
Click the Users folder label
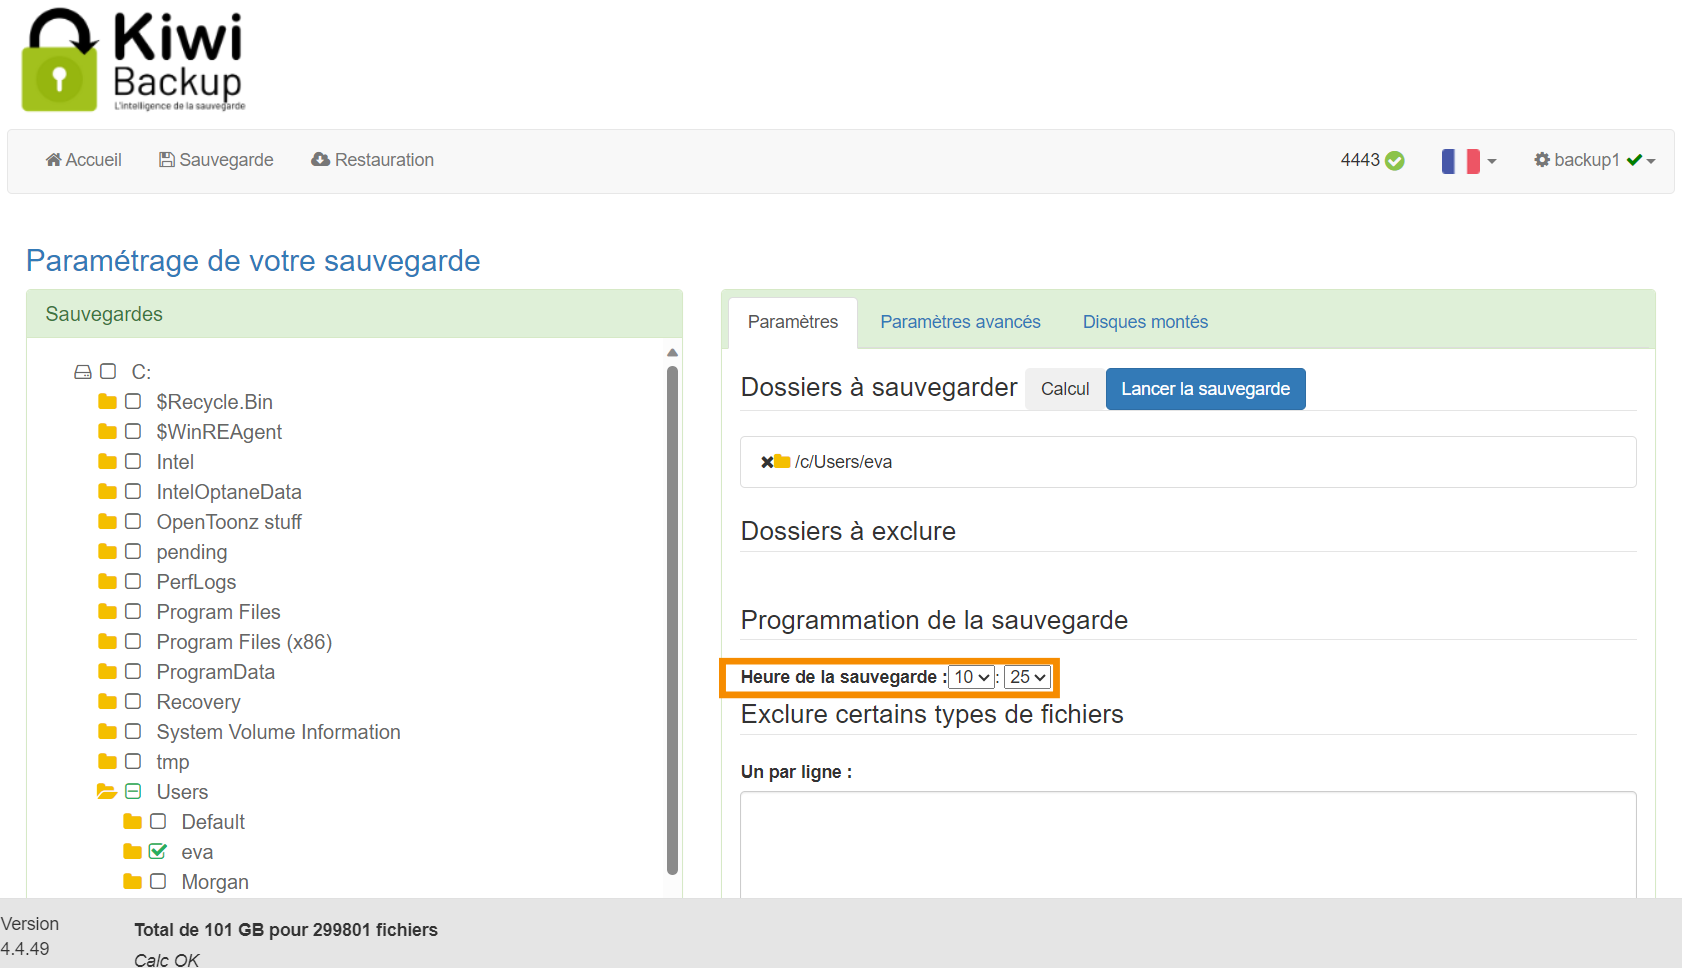[182, 792]
